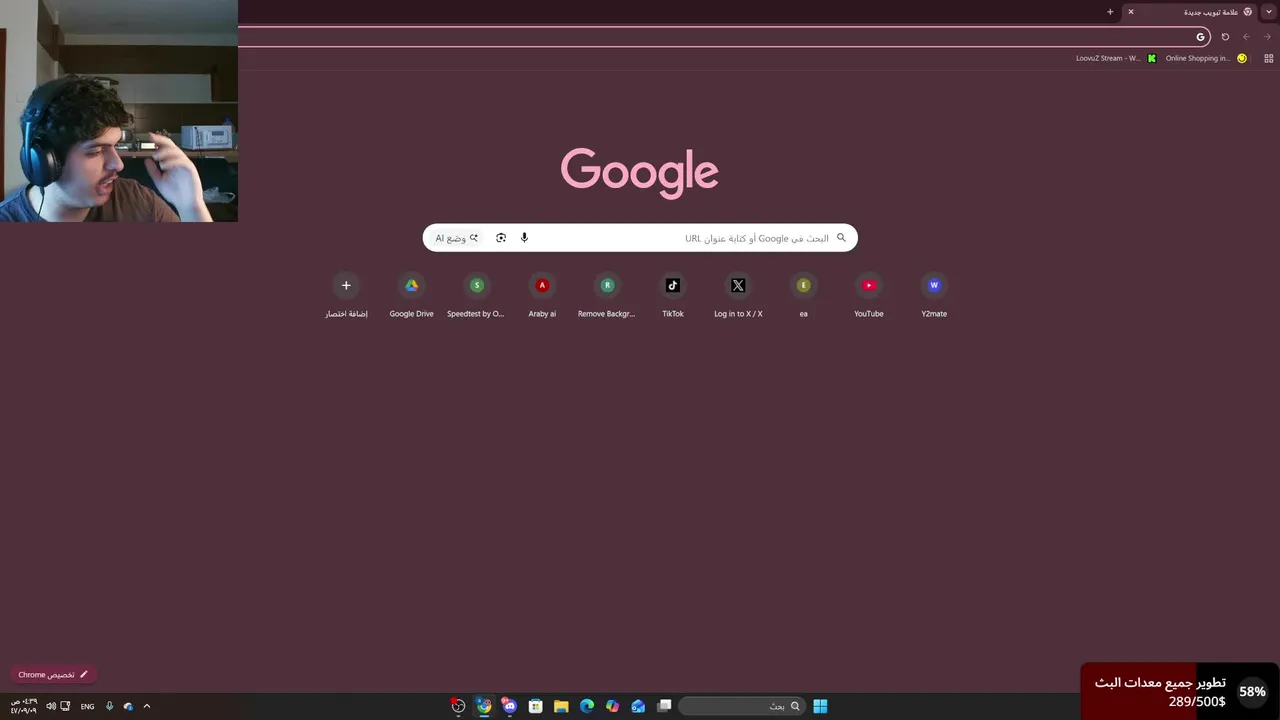The width and height of the screenshot is (1280, 720).
Task: Click the Customize Chrome button
Action: point(53,675)
